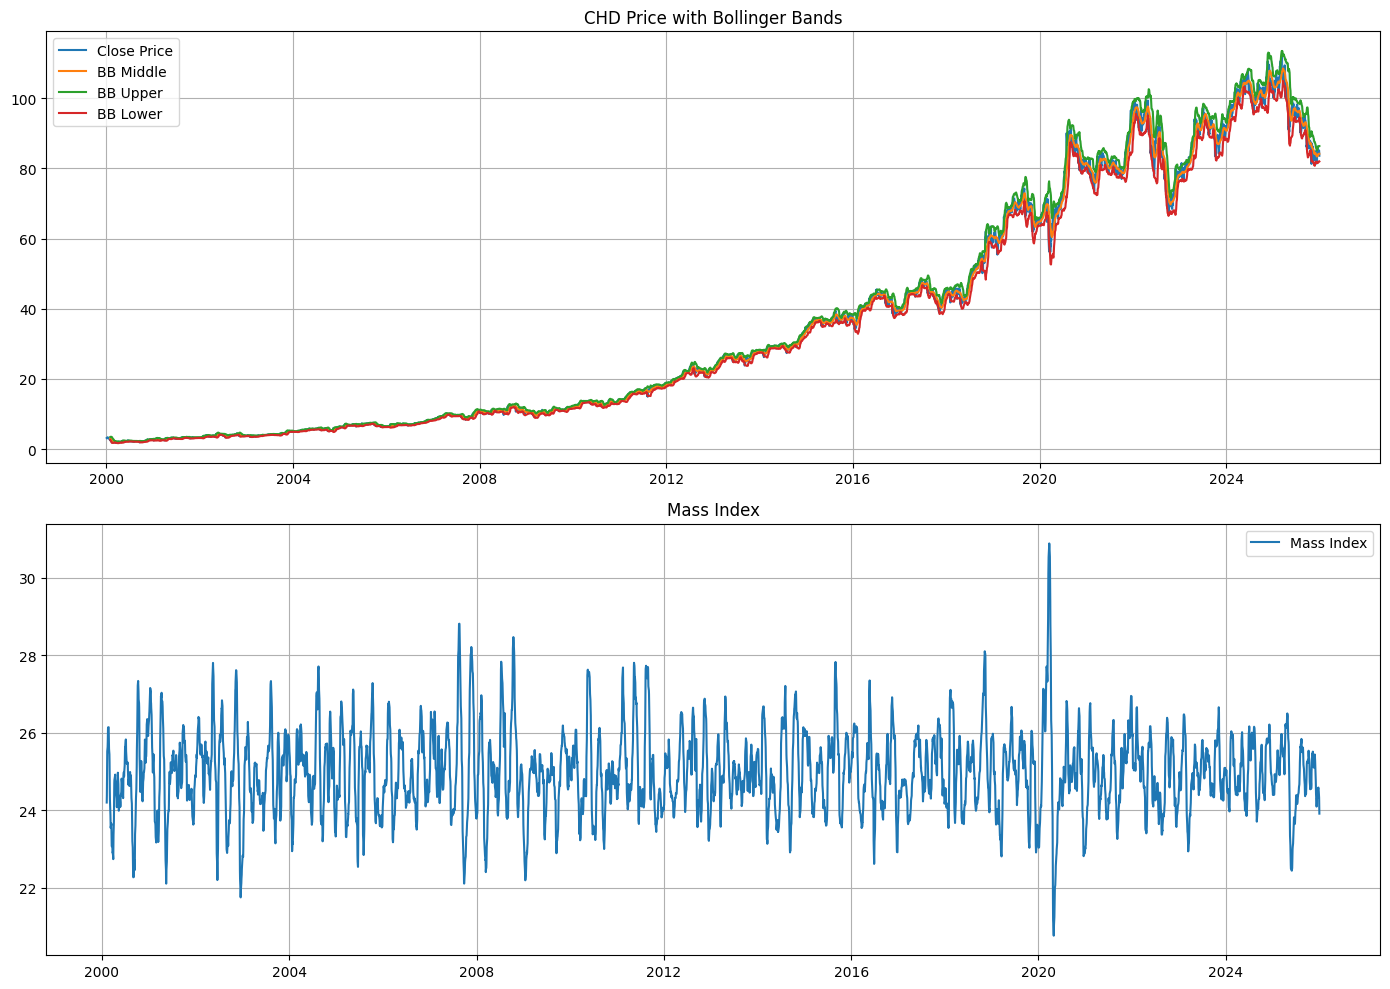Screen dimensions: 1390x989
Task: Click the 28 tick on Mass Index y-axis
Action: point(29,656)
